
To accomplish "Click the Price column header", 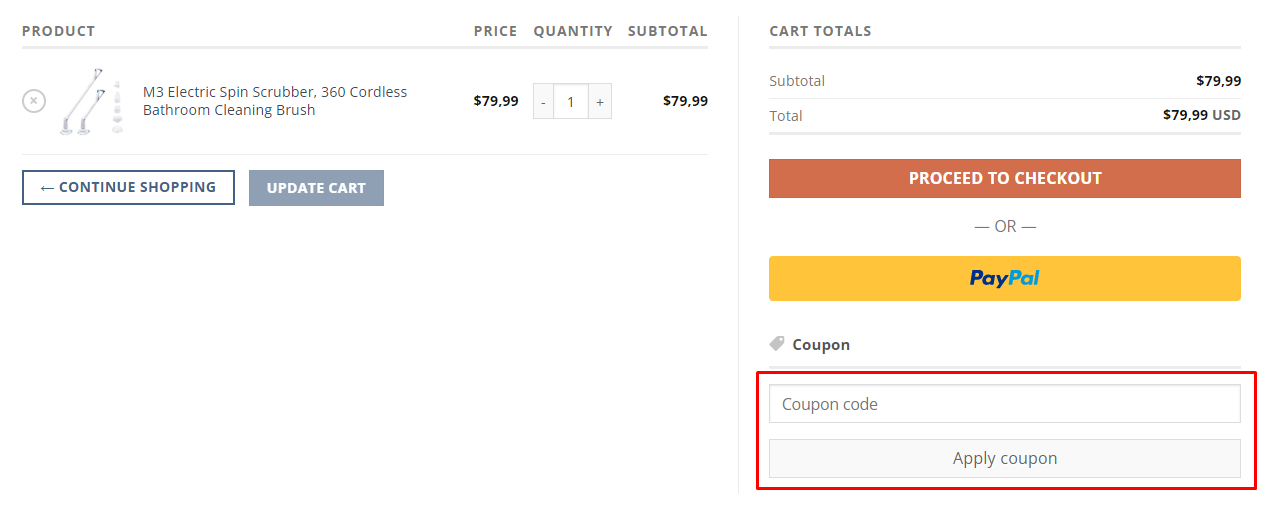I will [496, 31].
